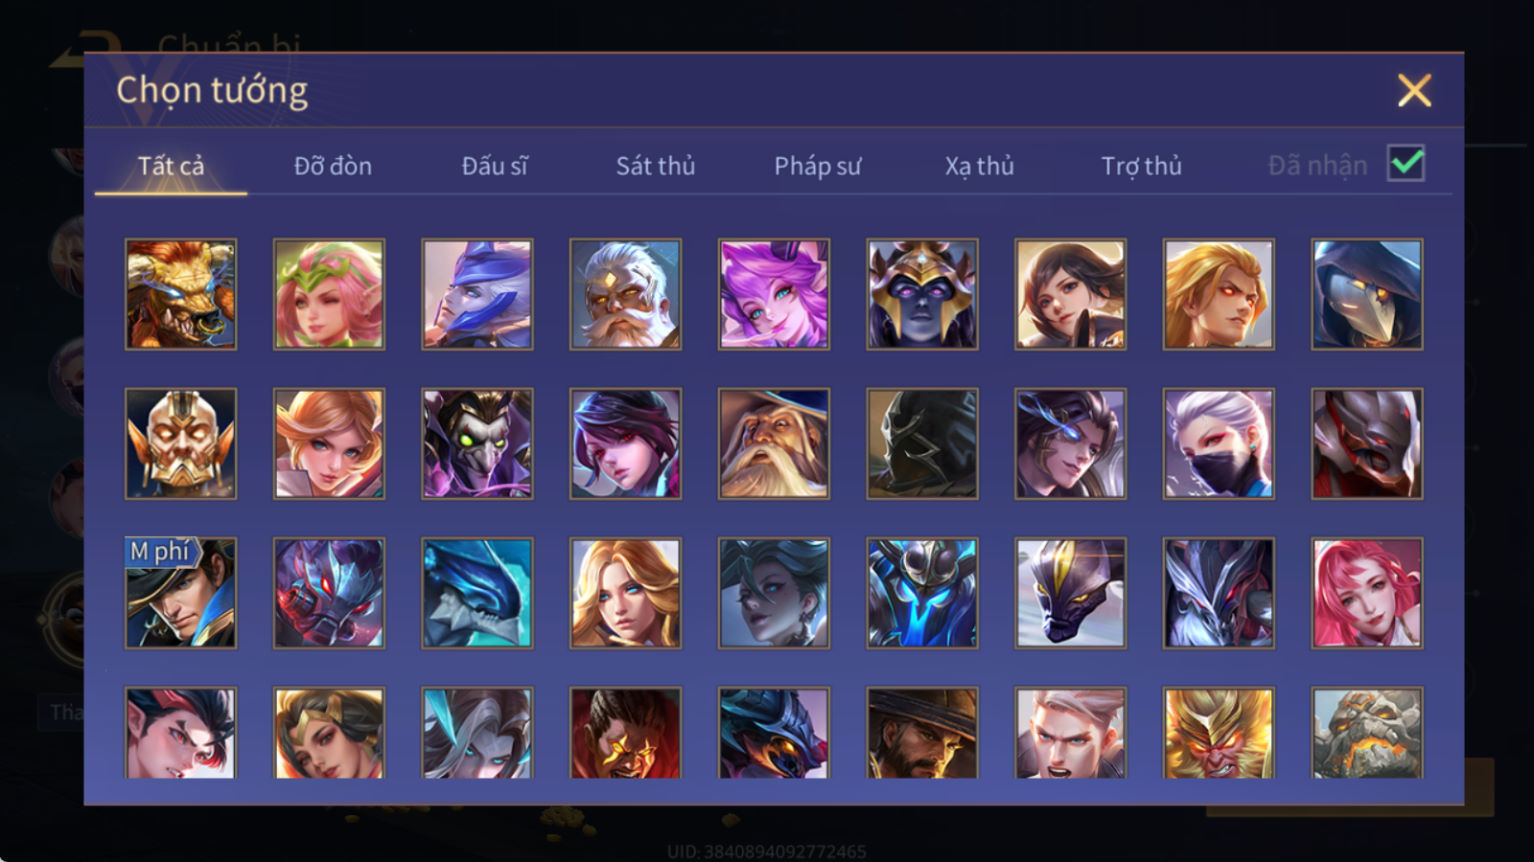Viewport: 1534px width, 862px height.
Task: Switch to the 'Đỡ đòn' tab
Action: click(333, 166)
